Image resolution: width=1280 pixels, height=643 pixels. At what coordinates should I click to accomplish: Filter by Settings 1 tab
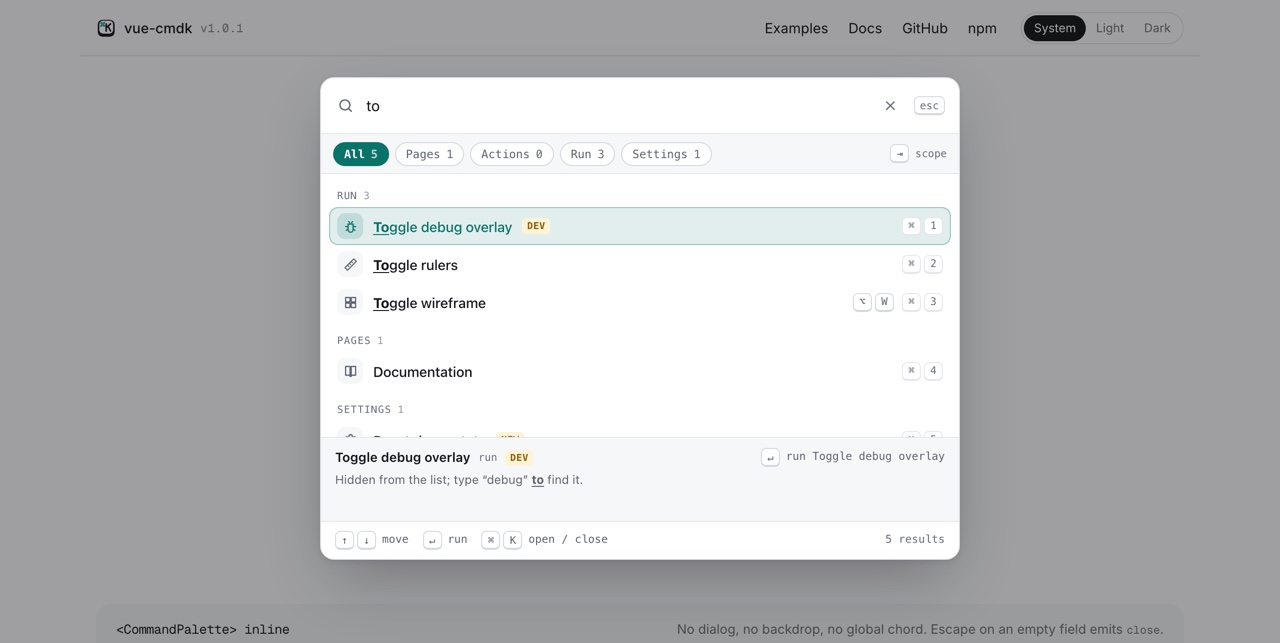[666, 154]
